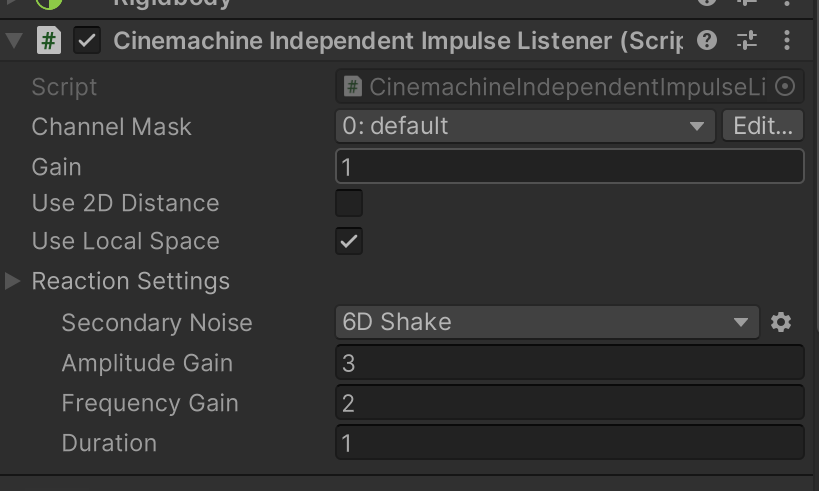Click the C# script icon in header

48,41
